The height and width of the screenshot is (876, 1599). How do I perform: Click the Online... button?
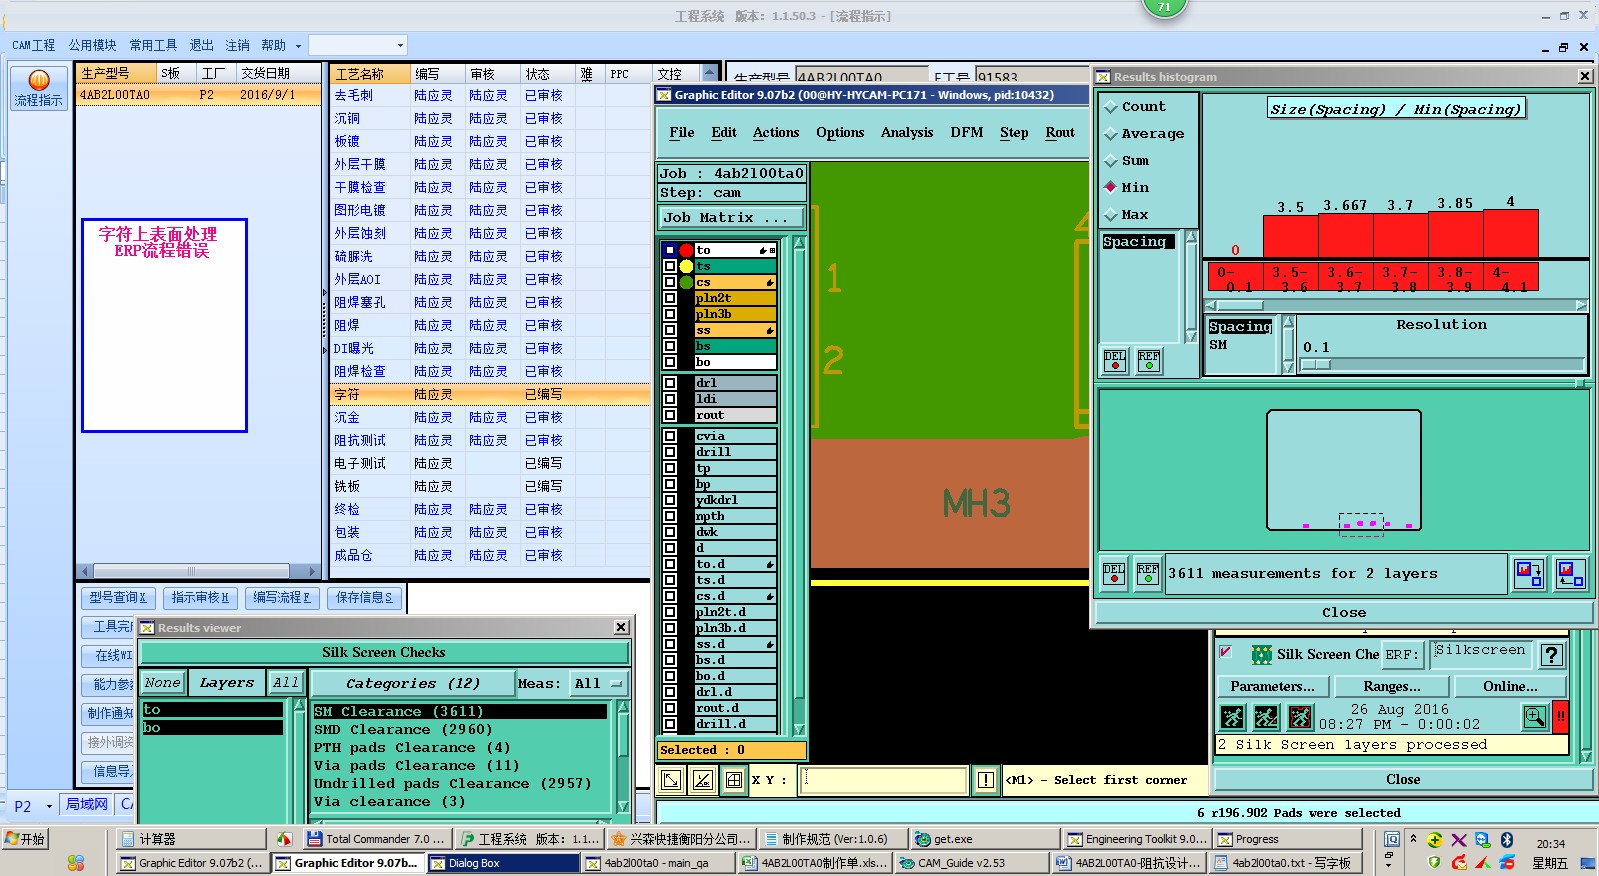pyautogui.click(x=1511, y=686)
